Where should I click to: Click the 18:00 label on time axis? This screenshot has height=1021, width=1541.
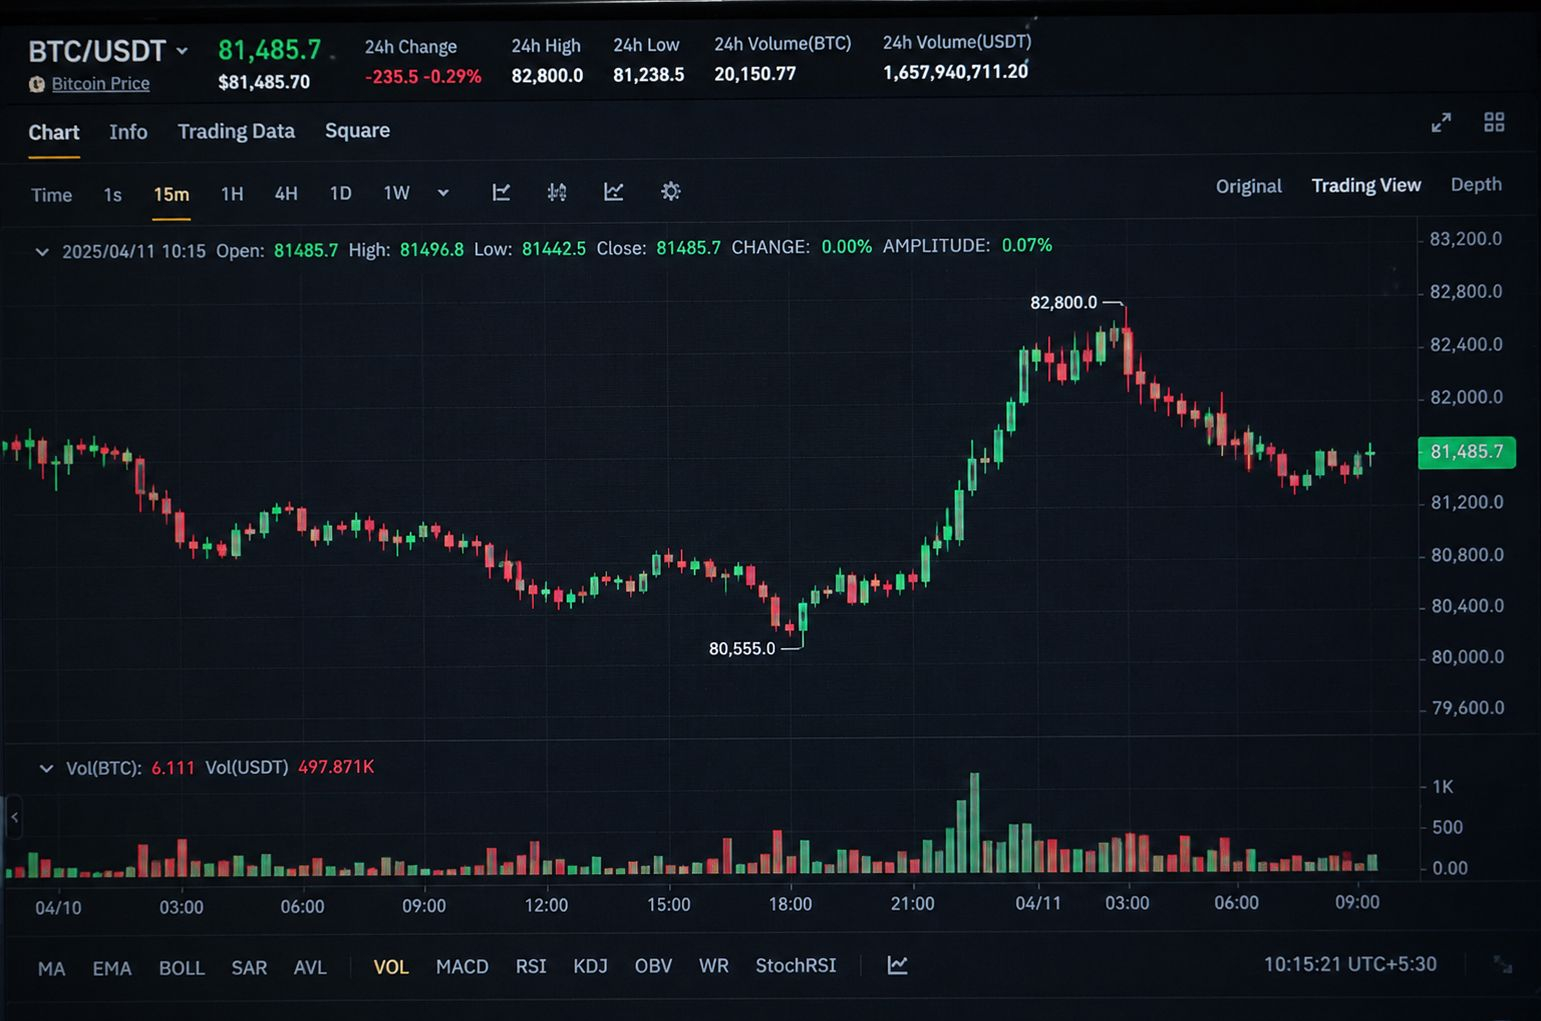(790, 904)
